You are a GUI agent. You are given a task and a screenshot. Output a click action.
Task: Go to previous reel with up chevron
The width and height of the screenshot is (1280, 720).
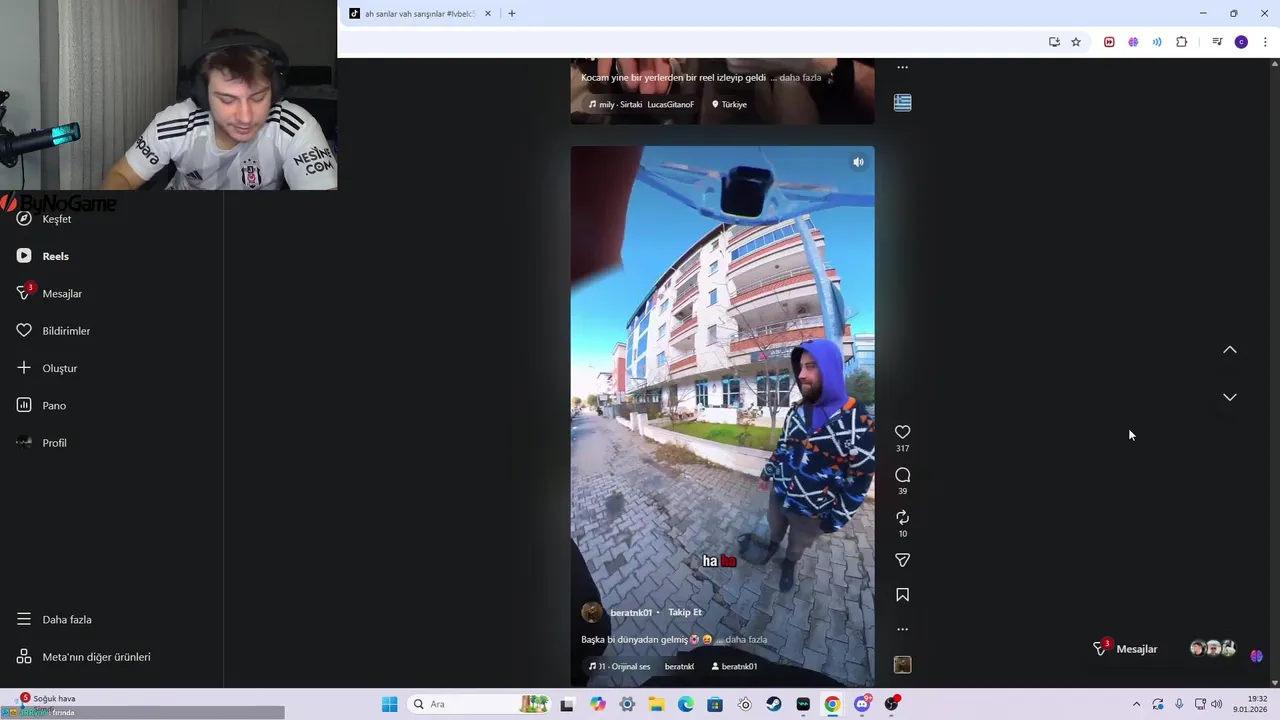click(1230, 350)
